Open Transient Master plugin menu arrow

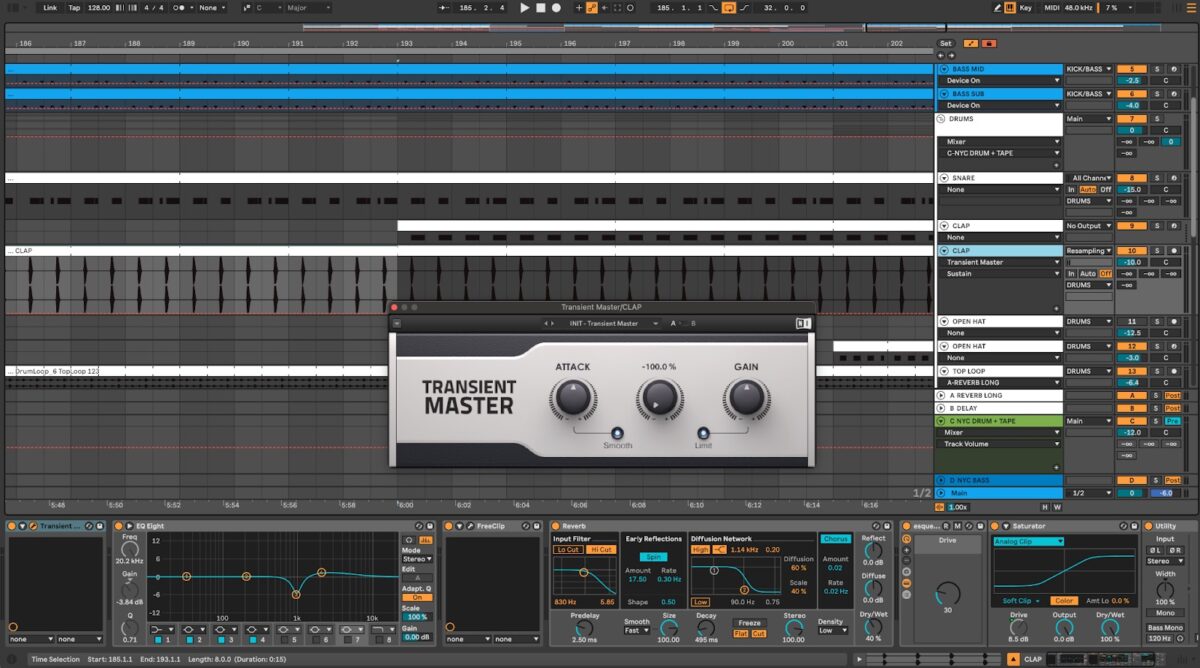coord(396,323)
